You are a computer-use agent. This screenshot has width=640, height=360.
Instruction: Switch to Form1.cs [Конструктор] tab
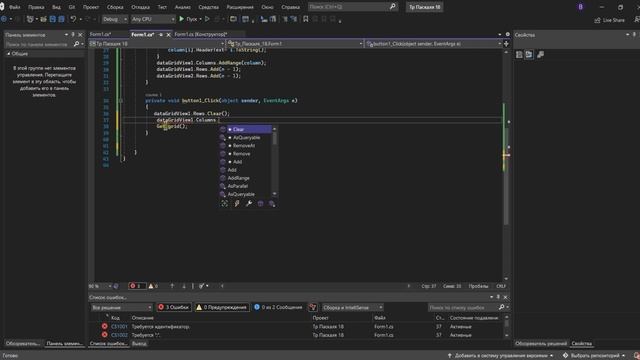[x=201, y=35]
